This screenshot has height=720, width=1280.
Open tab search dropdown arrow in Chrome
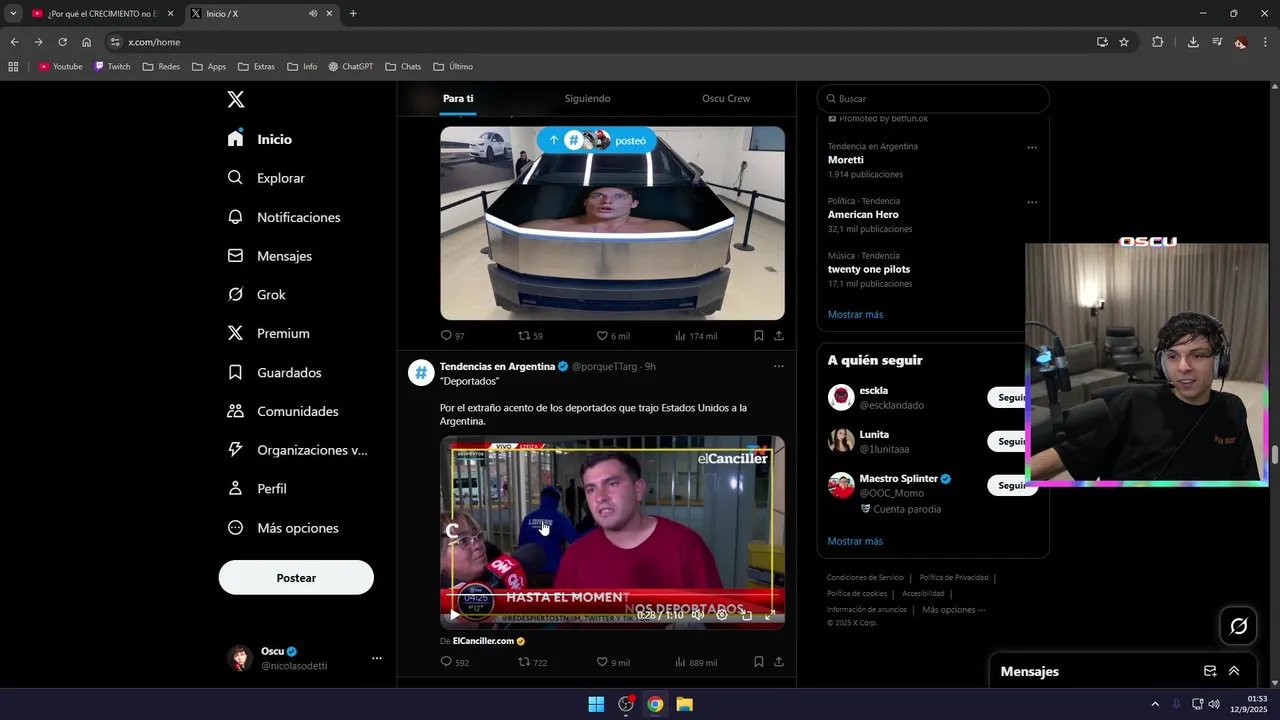pos(13,13)
